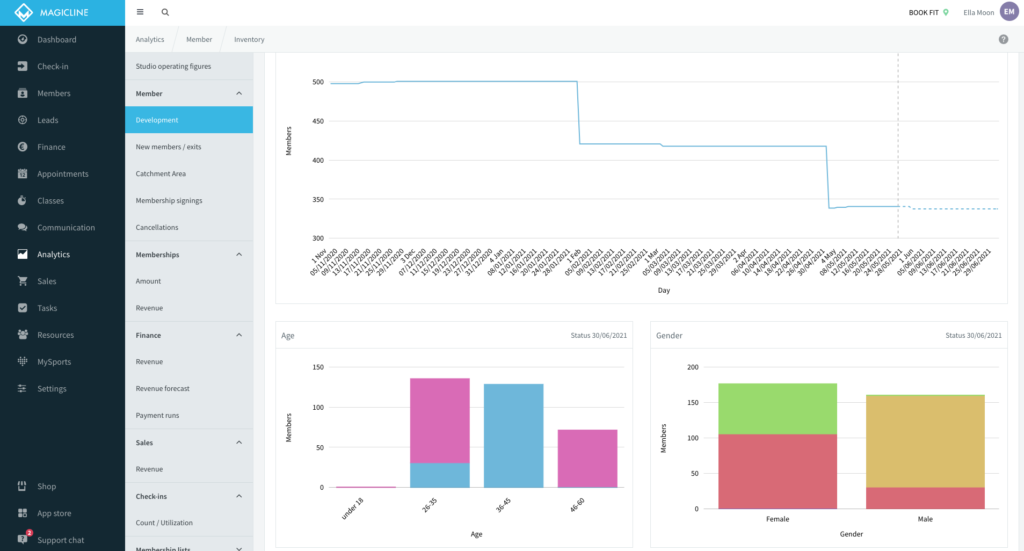The image size is (1024, 551).
Task: Click the Analytics breadcrumb link
Action: pyautogui.click(x=150, y=40)
